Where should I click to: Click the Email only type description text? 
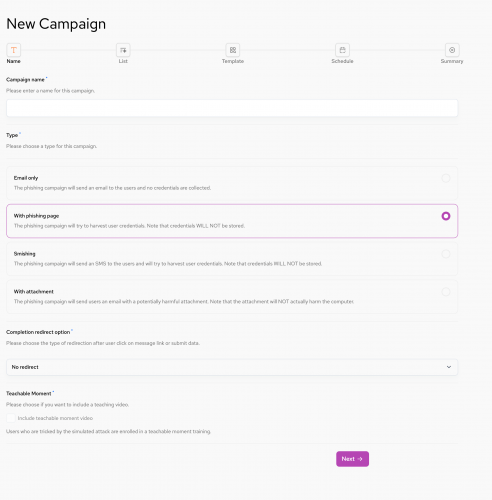tap(112, 188)
